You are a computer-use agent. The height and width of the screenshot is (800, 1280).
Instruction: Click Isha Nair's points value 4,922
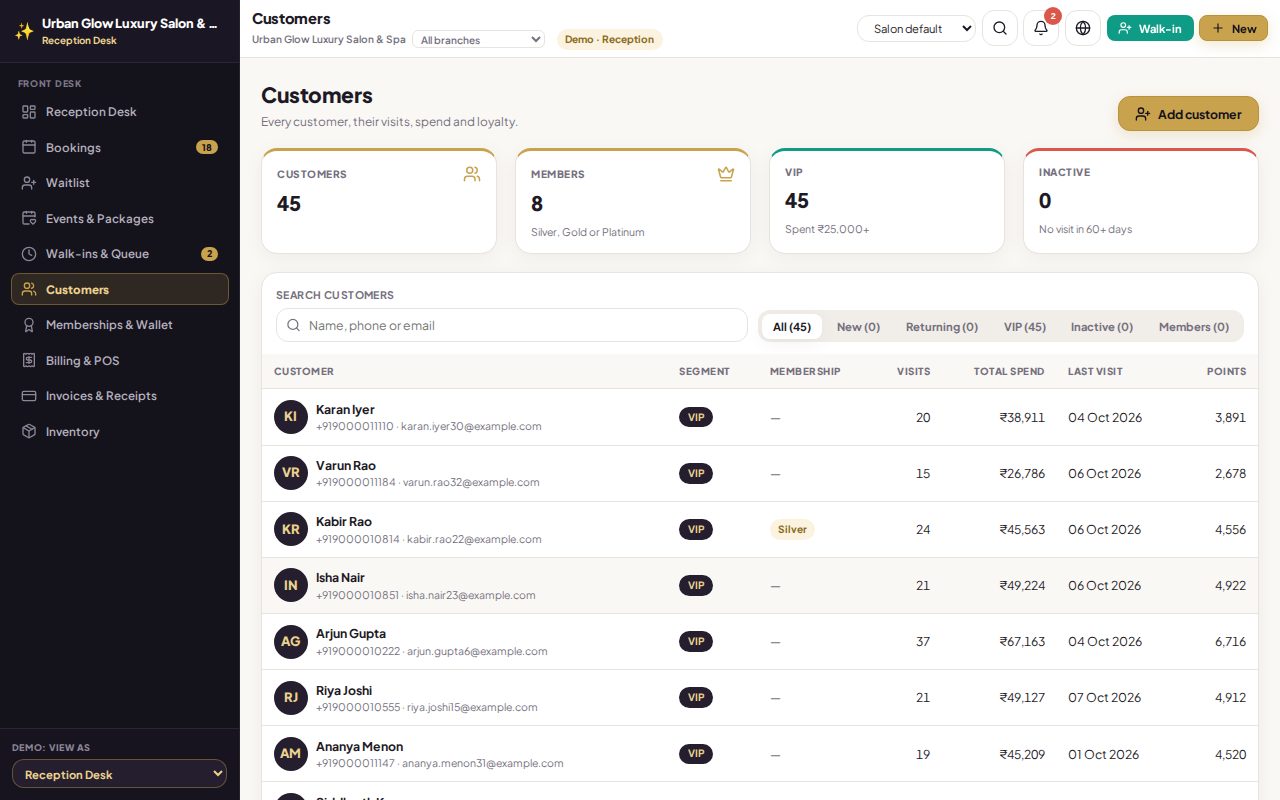pos(1230,585)
